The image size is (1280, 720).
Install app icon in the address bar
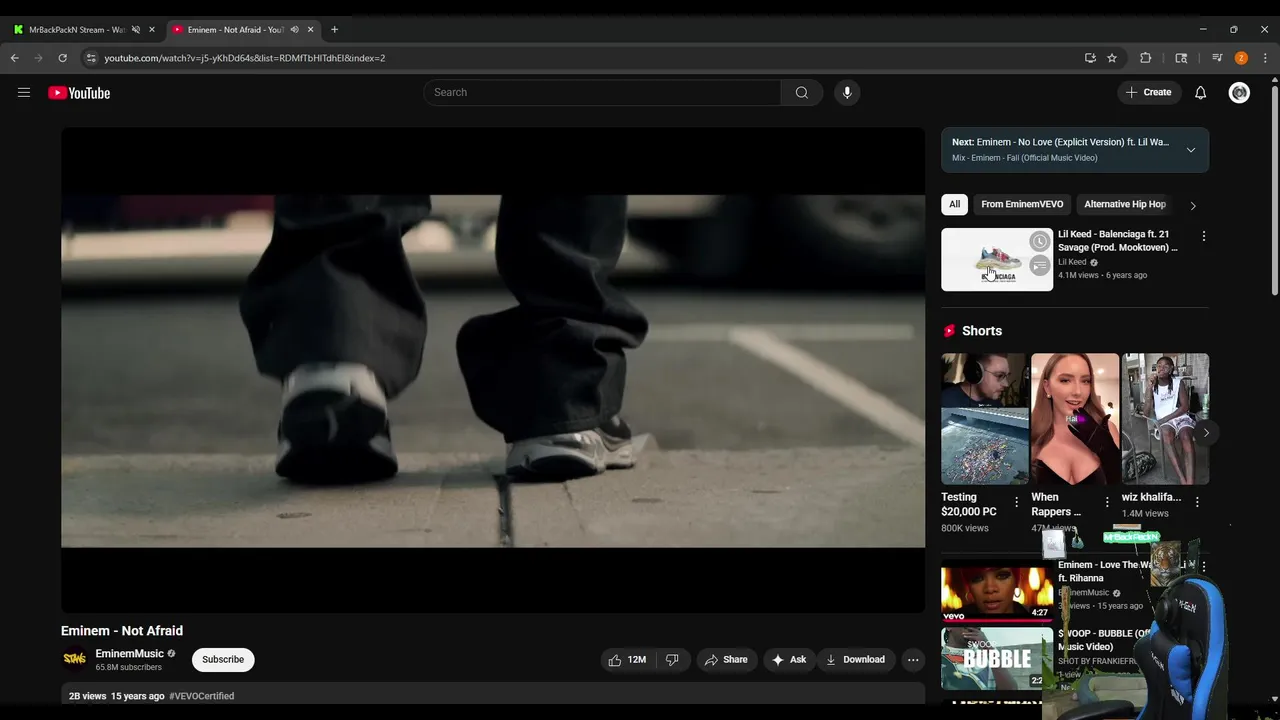click(1090, 58)
